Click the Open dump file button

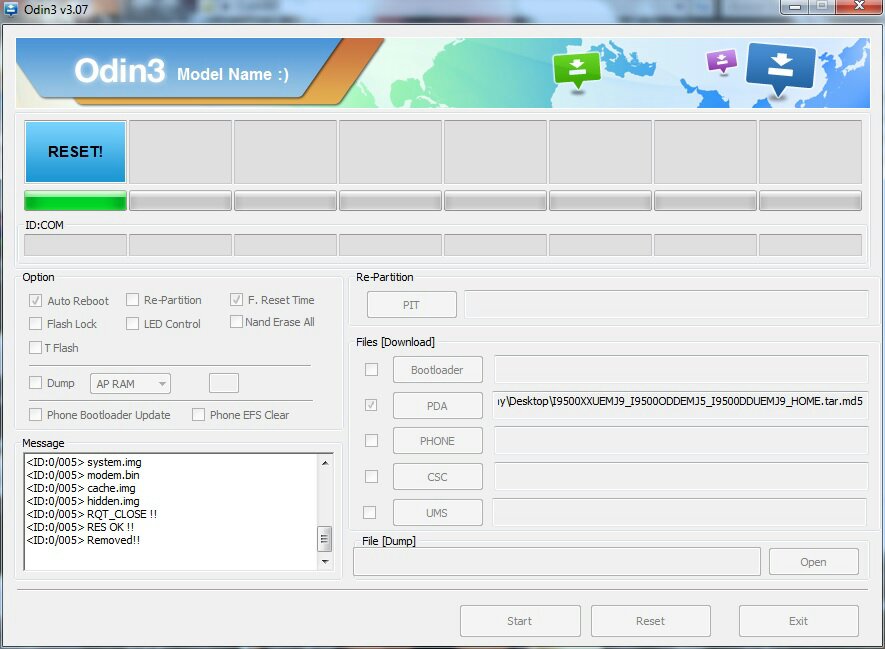pos(813,562)
